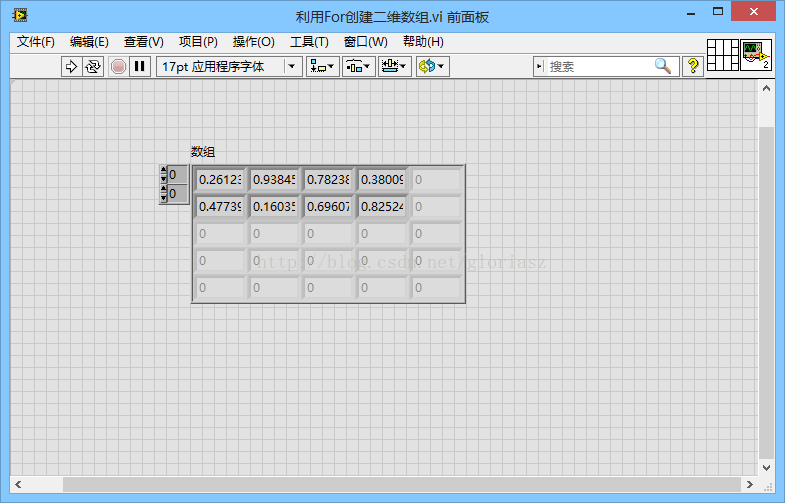This screenshot has height=503, width=785.
Task: Increment the row index of the array
Action: coord(163,171)
